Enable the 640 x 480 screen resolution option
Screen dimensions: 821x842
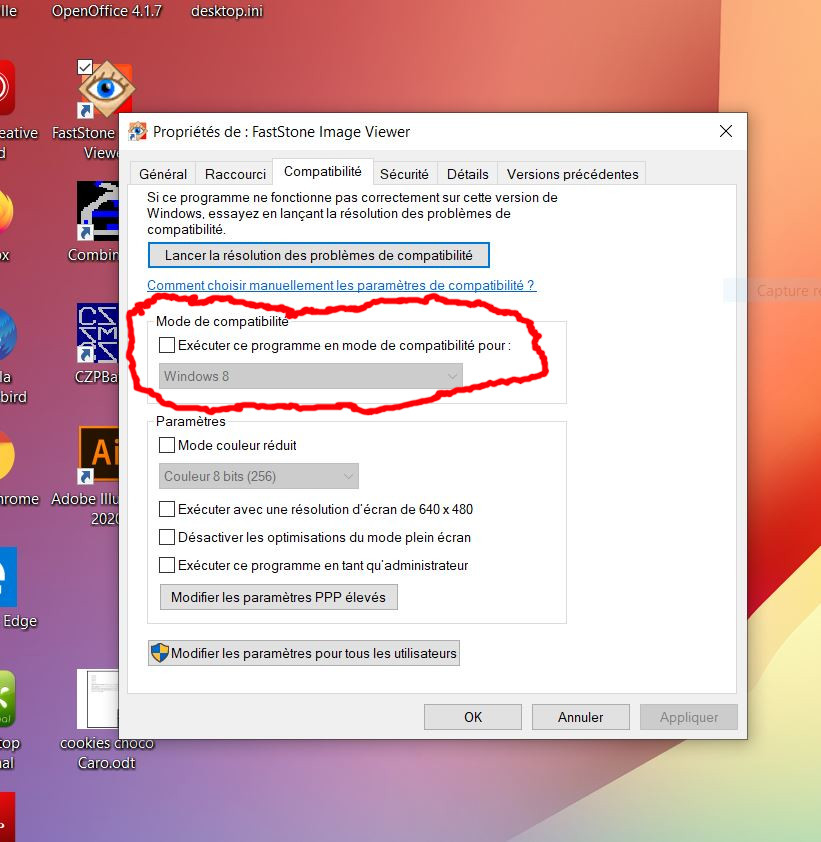167,509
